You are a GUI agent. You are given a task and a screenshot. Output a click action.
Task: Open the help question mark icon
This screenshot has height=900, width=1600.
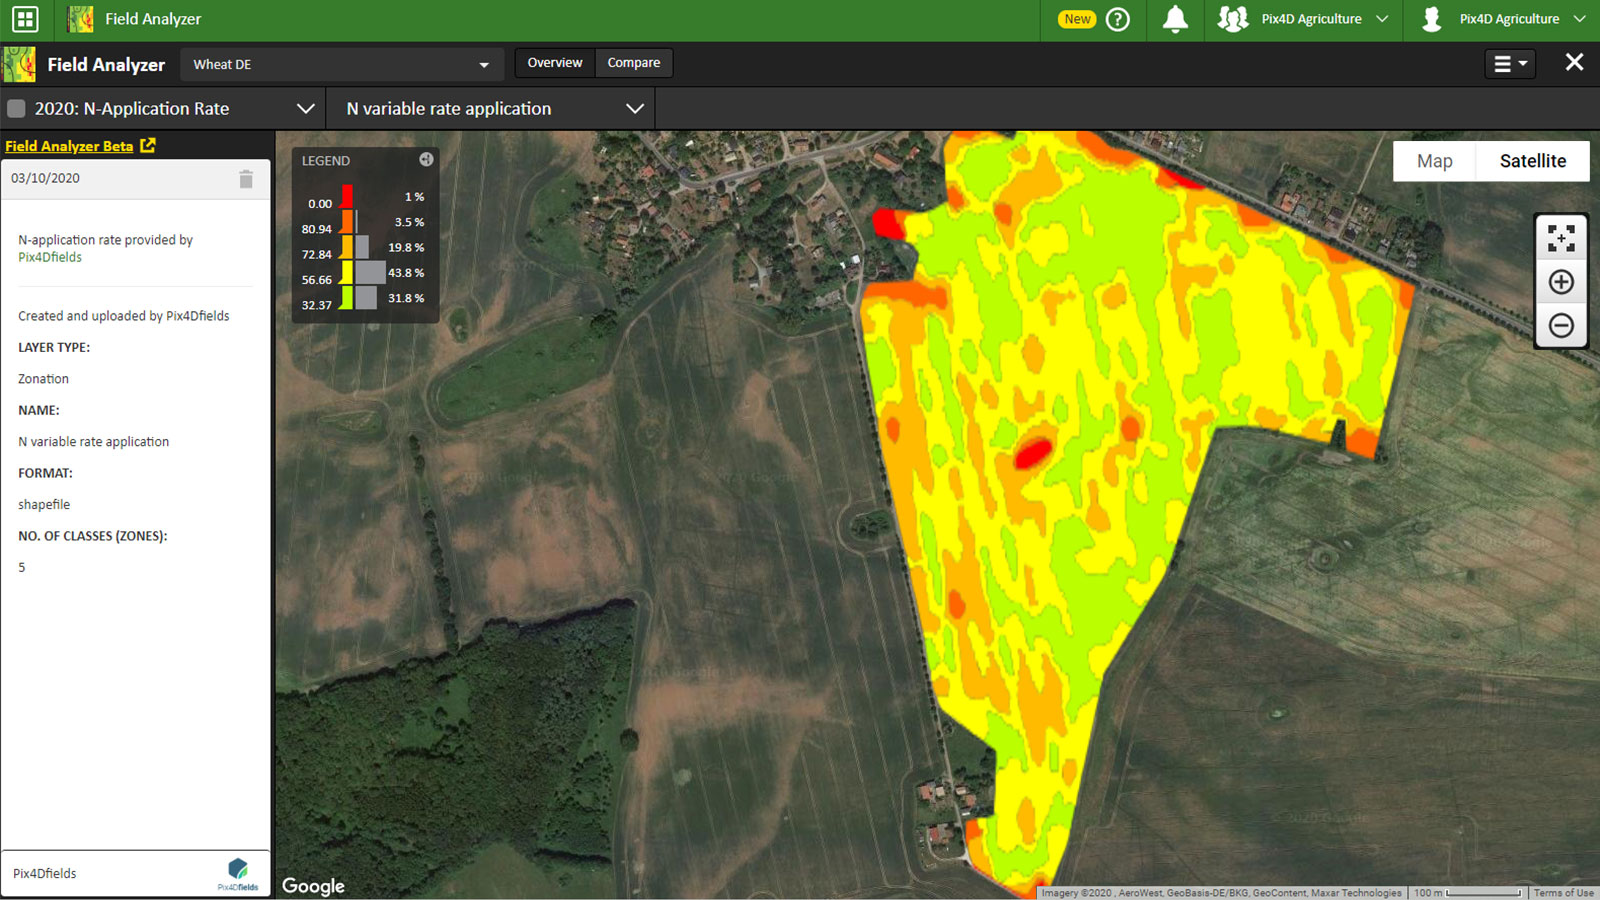(1118, 19)
